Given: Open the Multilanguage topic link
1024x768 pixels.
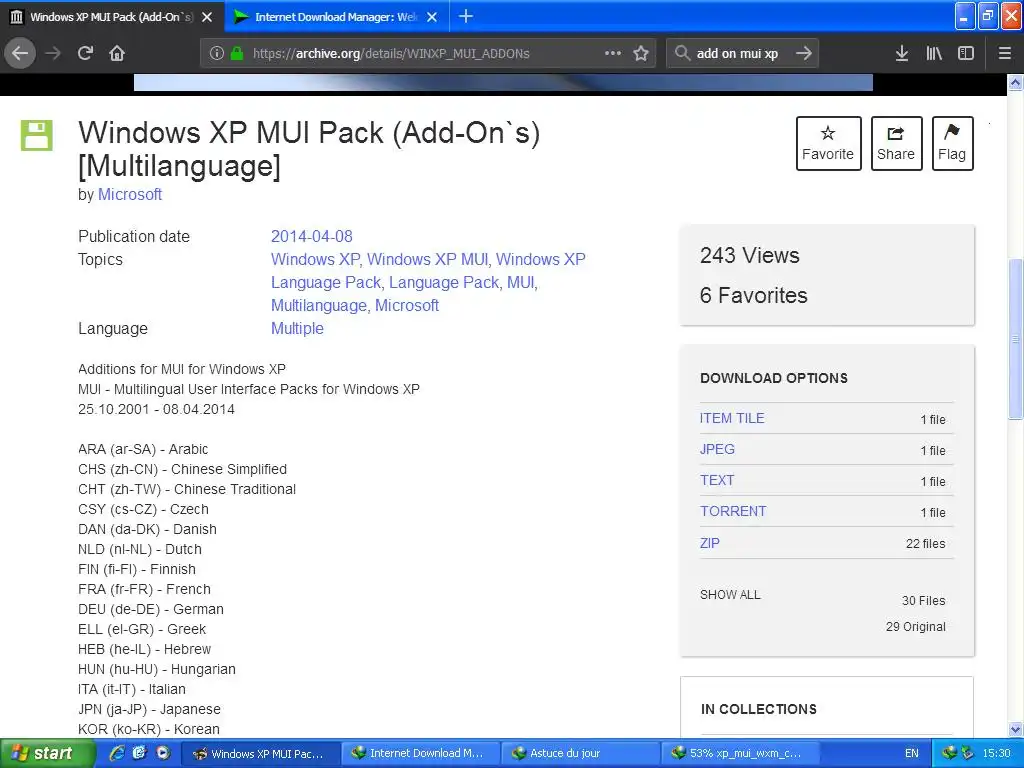Looking at the screenshot, I should pos(319,306).
